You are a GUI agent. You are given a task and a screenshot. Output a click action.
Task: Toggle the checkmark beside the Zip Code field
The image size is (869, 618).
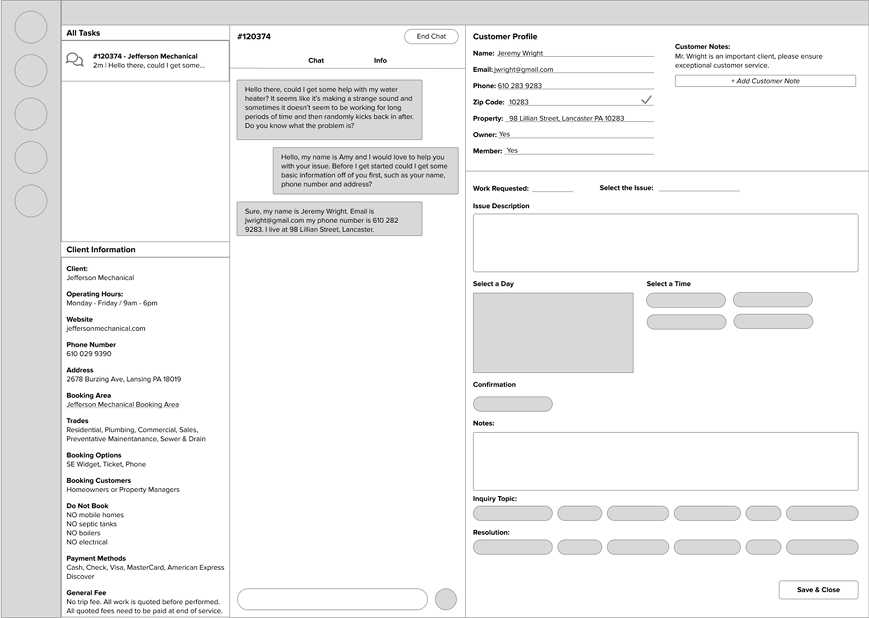click(x=646, y=100)
